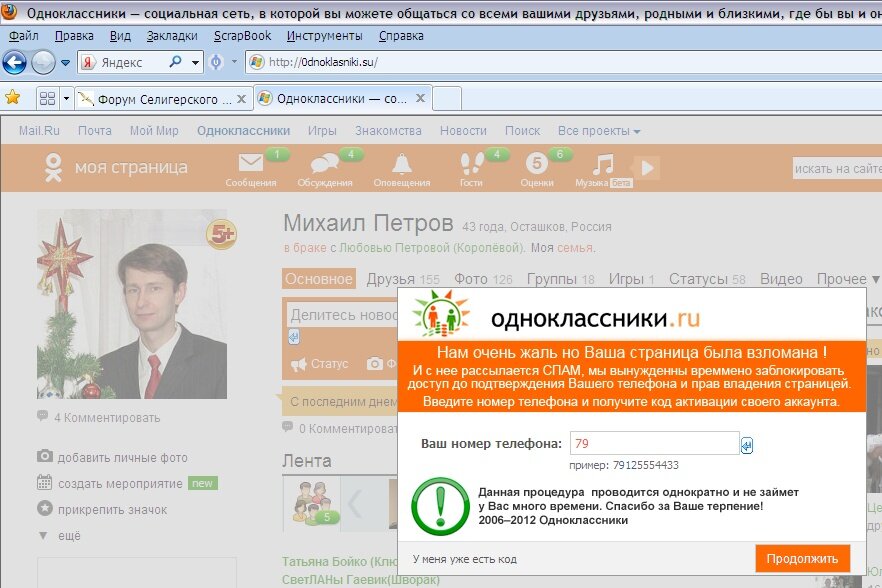Screen dimensions: 882x588
Task: Open the Правка menu
Action: pyautogui.click(x=74, y=36)
